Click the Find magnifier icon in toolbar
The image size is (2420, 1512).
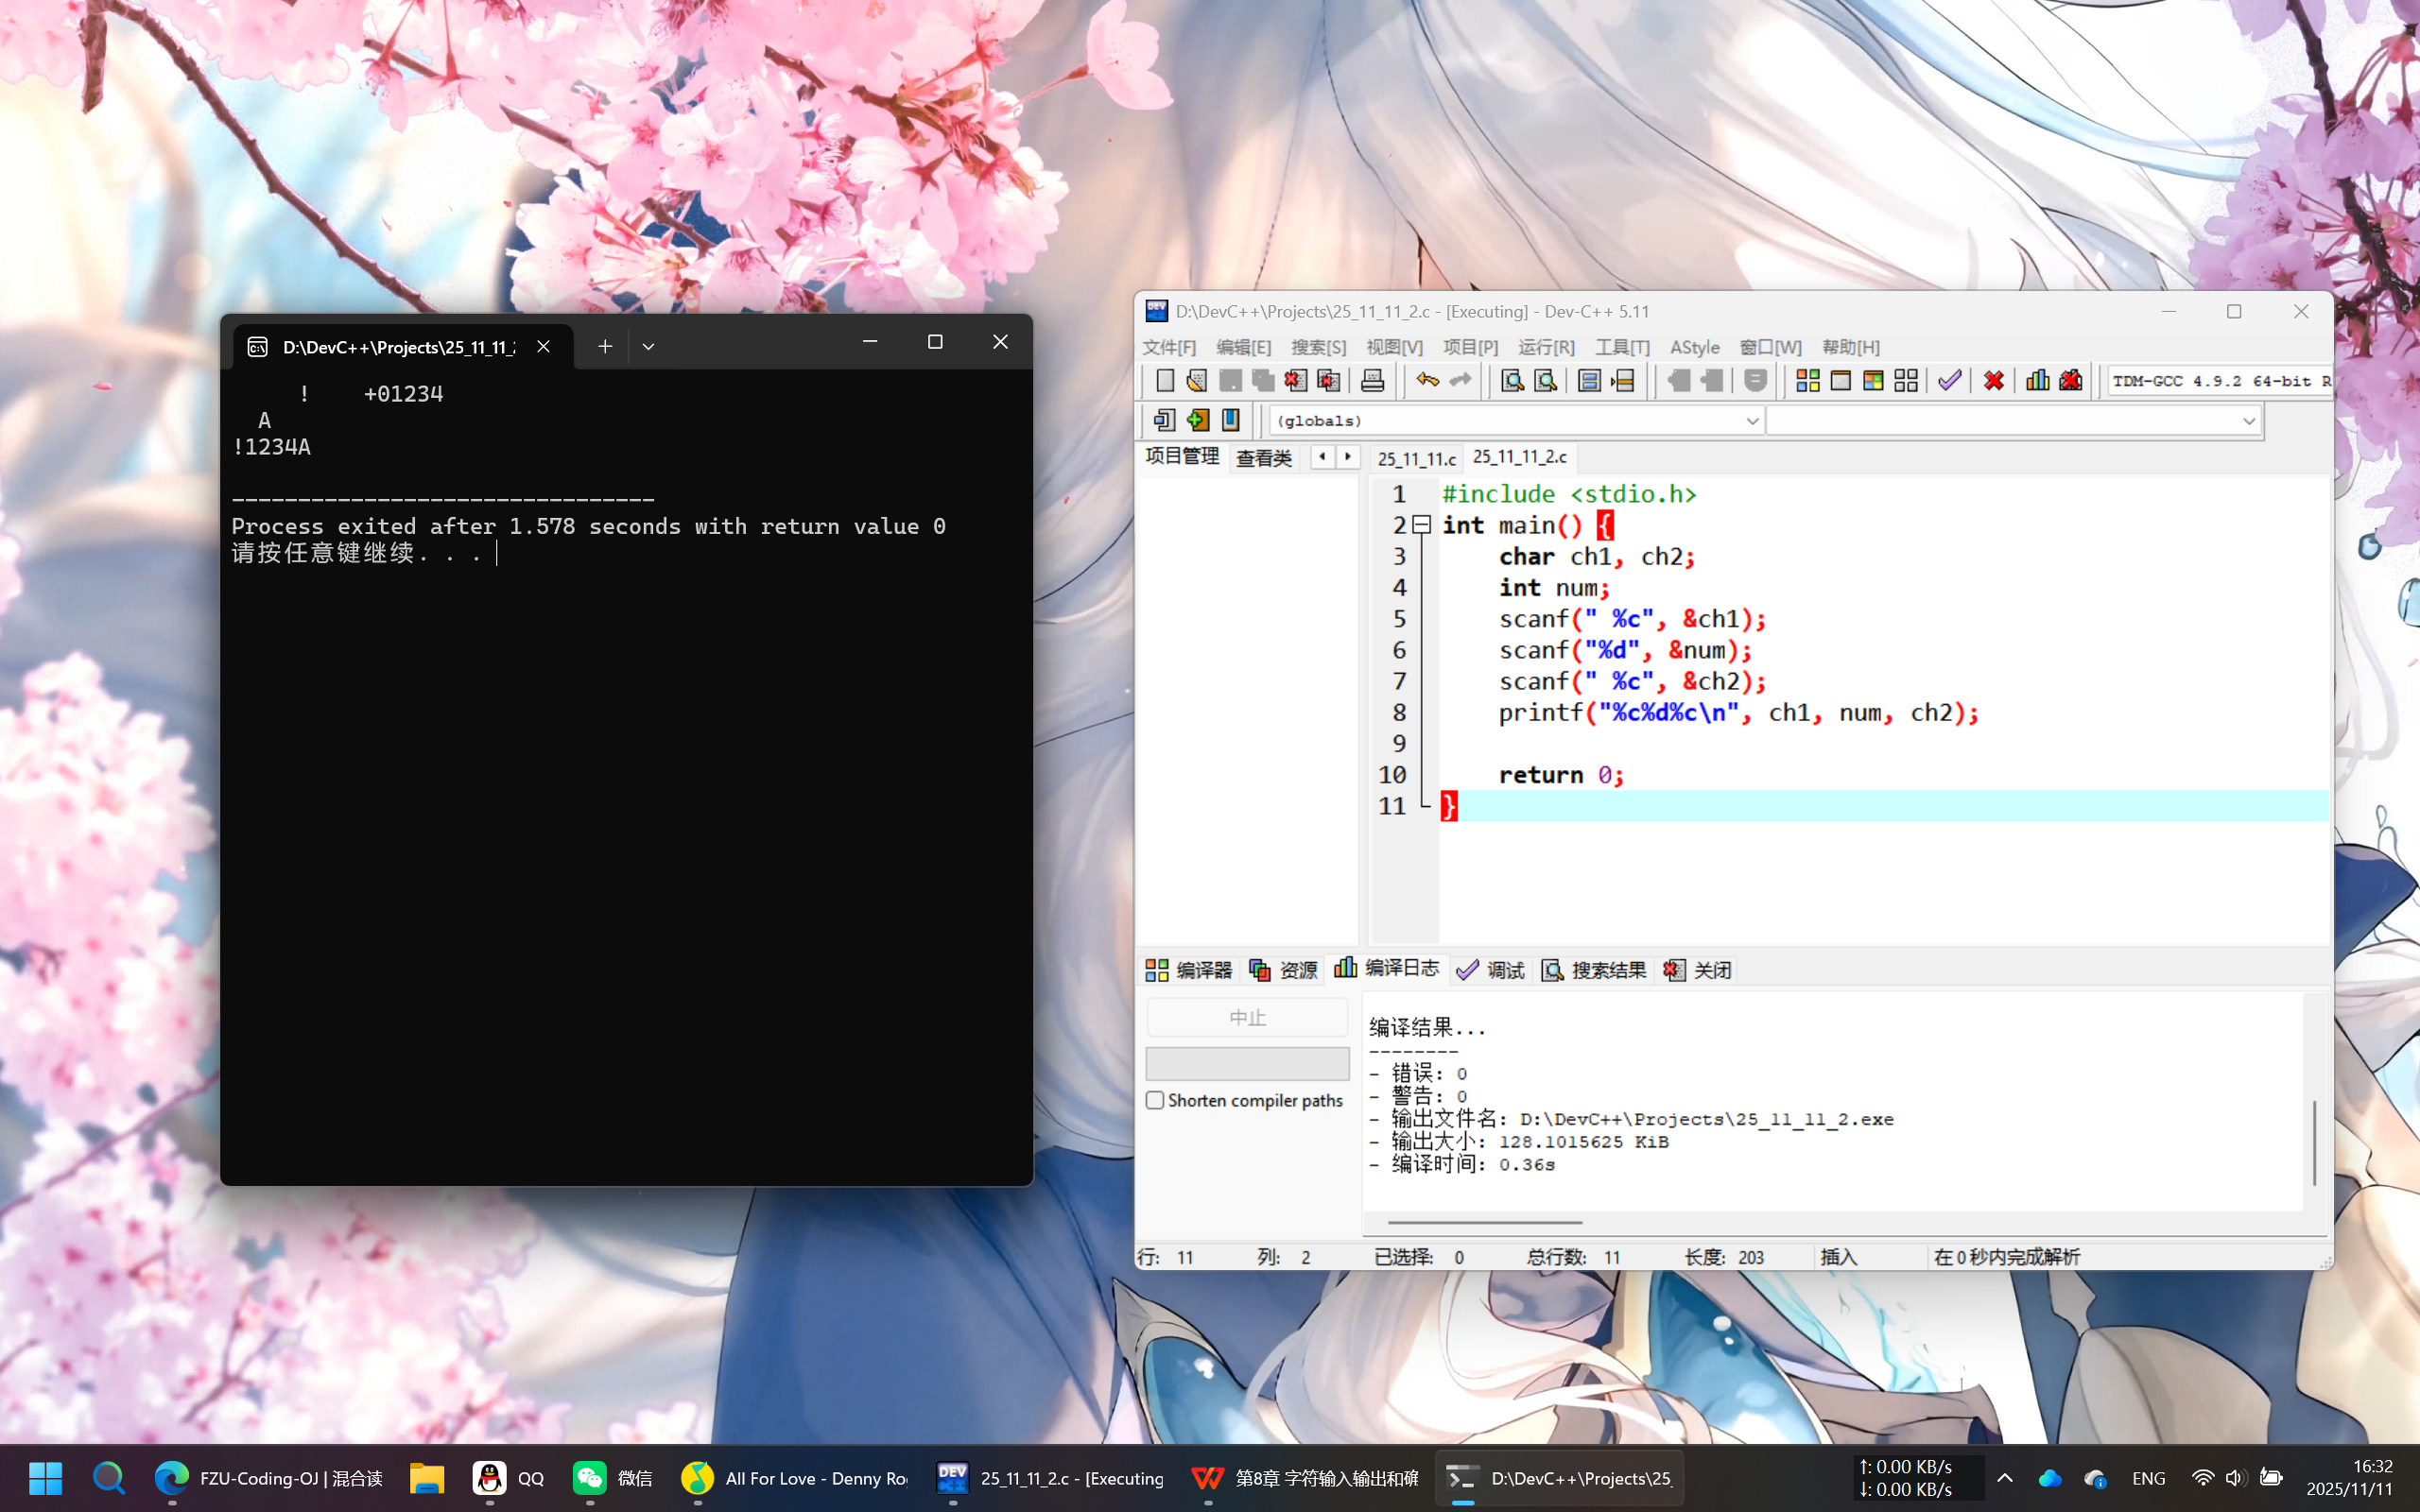tap(1512, 380)
